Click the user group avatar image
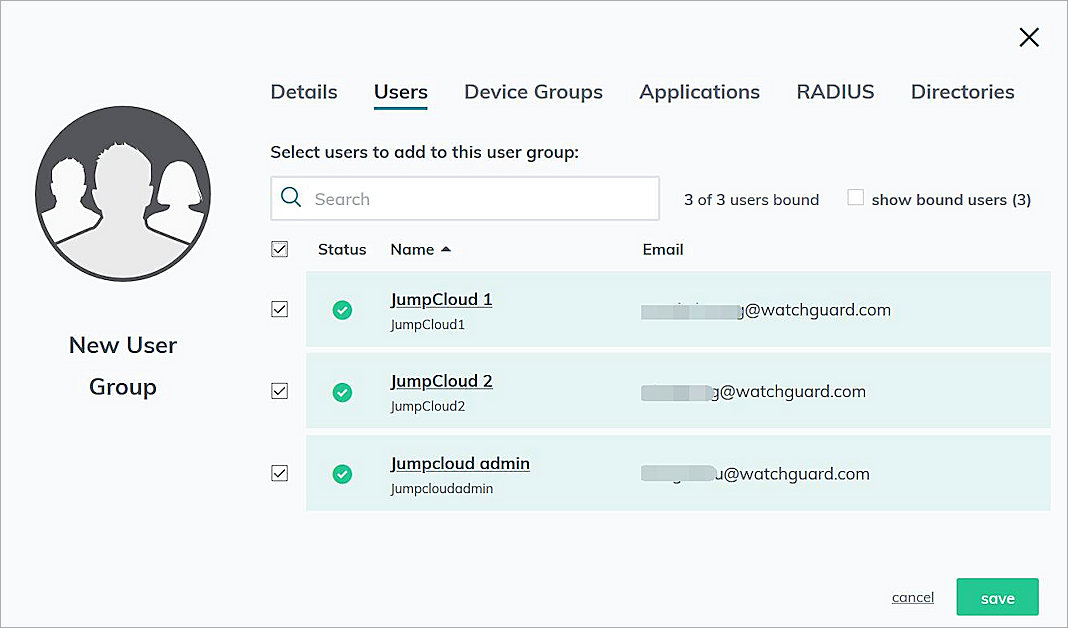The height and width of the screenshot is (628, 1068). click(x=122, y=192)
